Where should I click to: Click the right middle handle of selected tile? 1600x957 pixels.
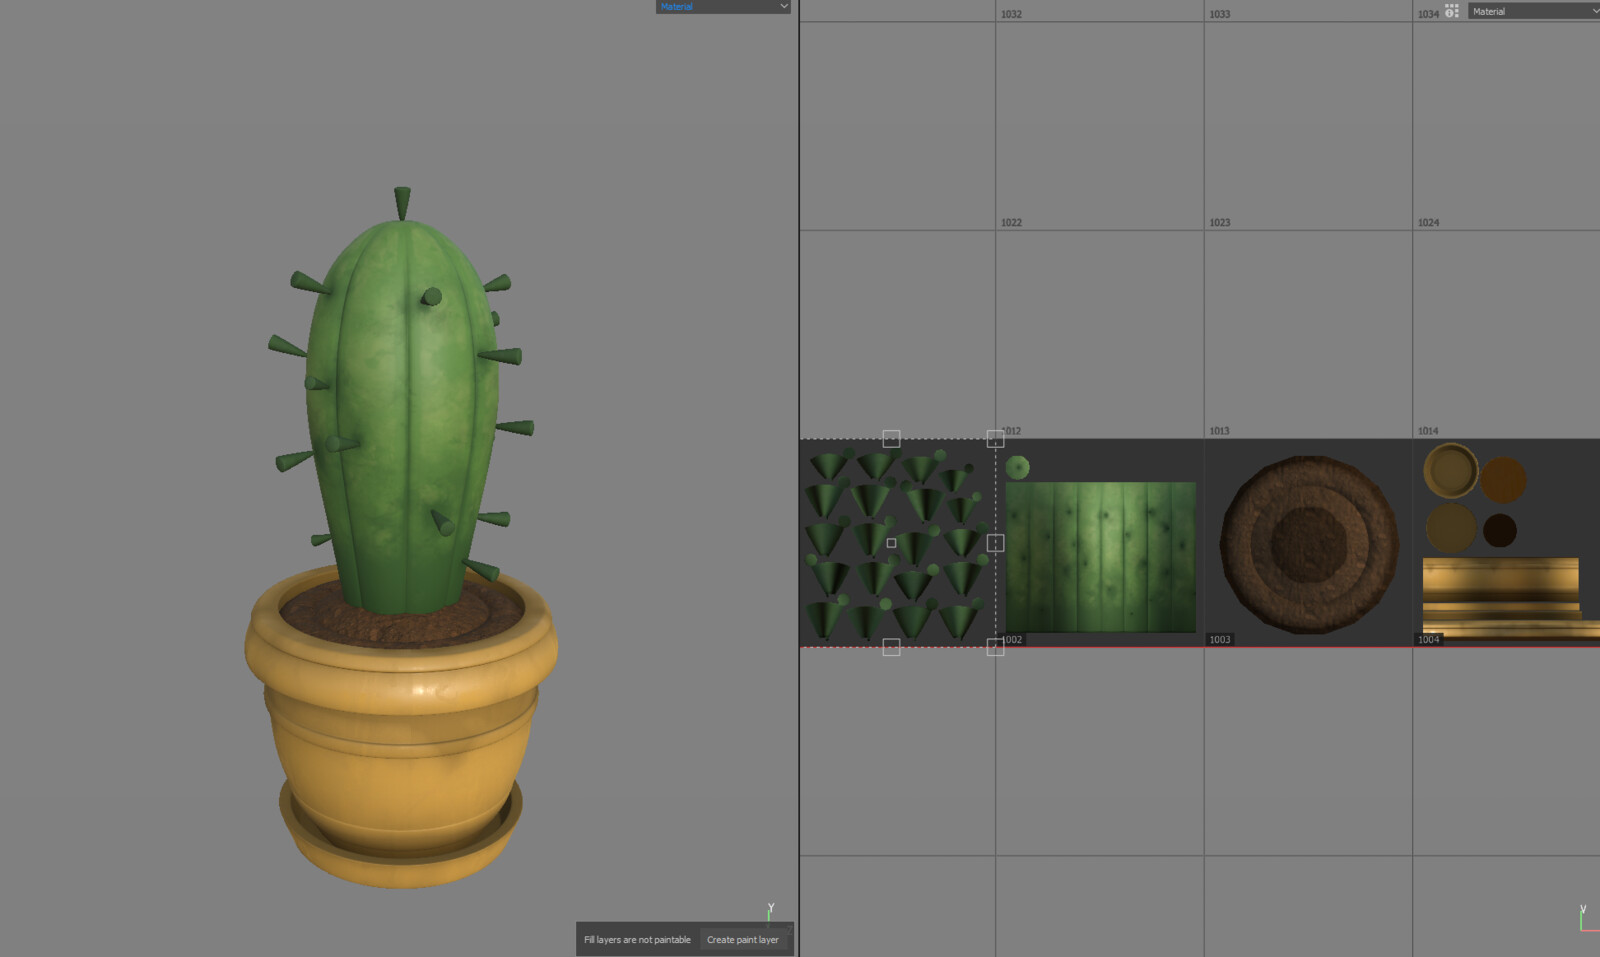995,543
